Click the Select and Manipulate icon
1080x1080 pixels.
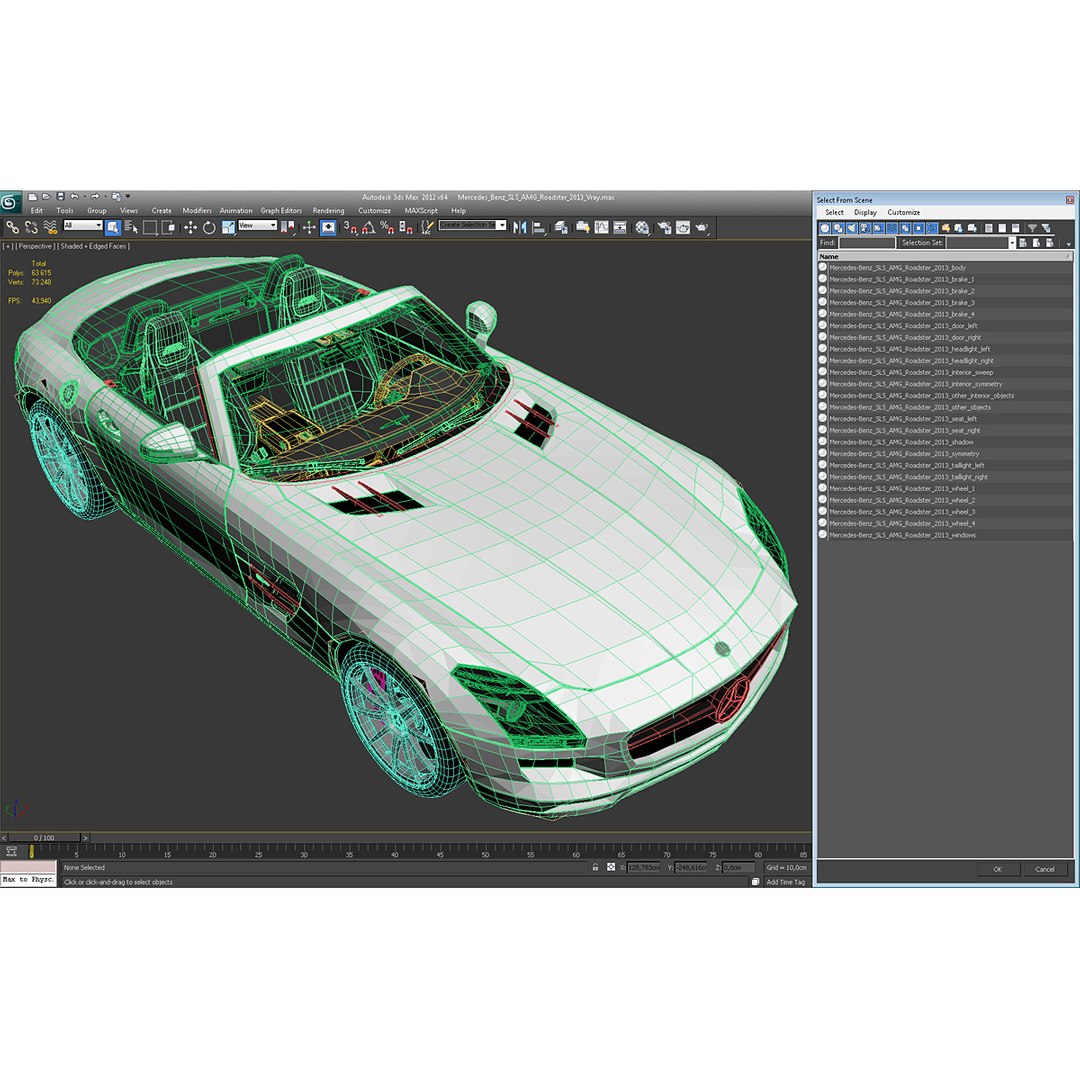309,227
